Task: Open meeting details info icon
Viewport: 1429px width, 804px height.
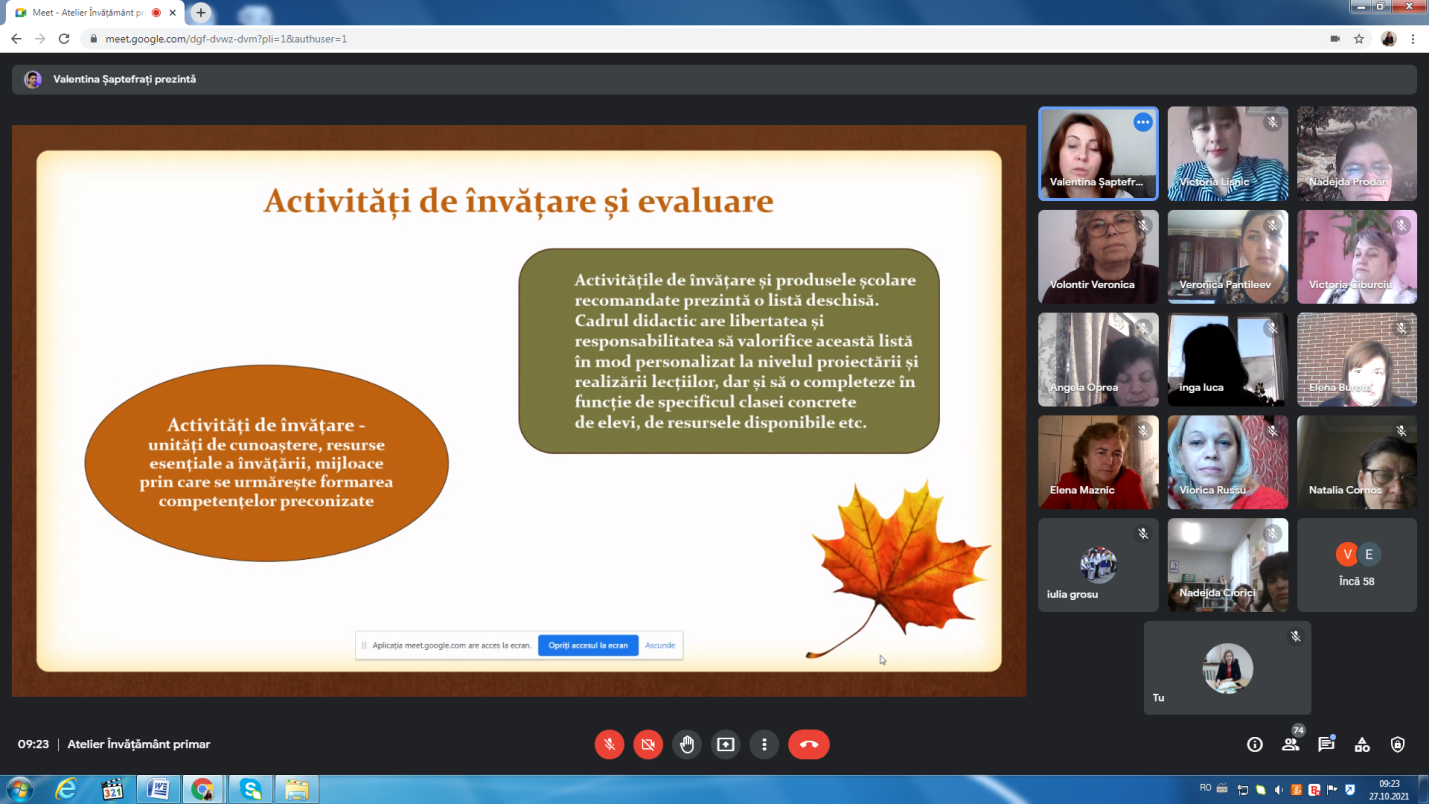Action: click(1254, 744)
